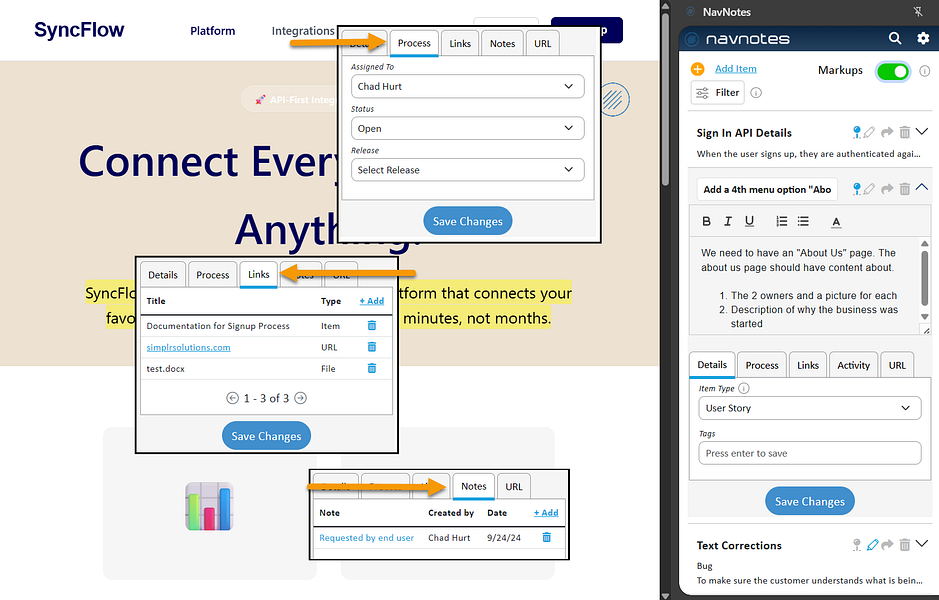Image resolution: width=939 pixels, height=600 pixels.
Task: Open the Requested by end user note
Action: click(x=366, y=538)
